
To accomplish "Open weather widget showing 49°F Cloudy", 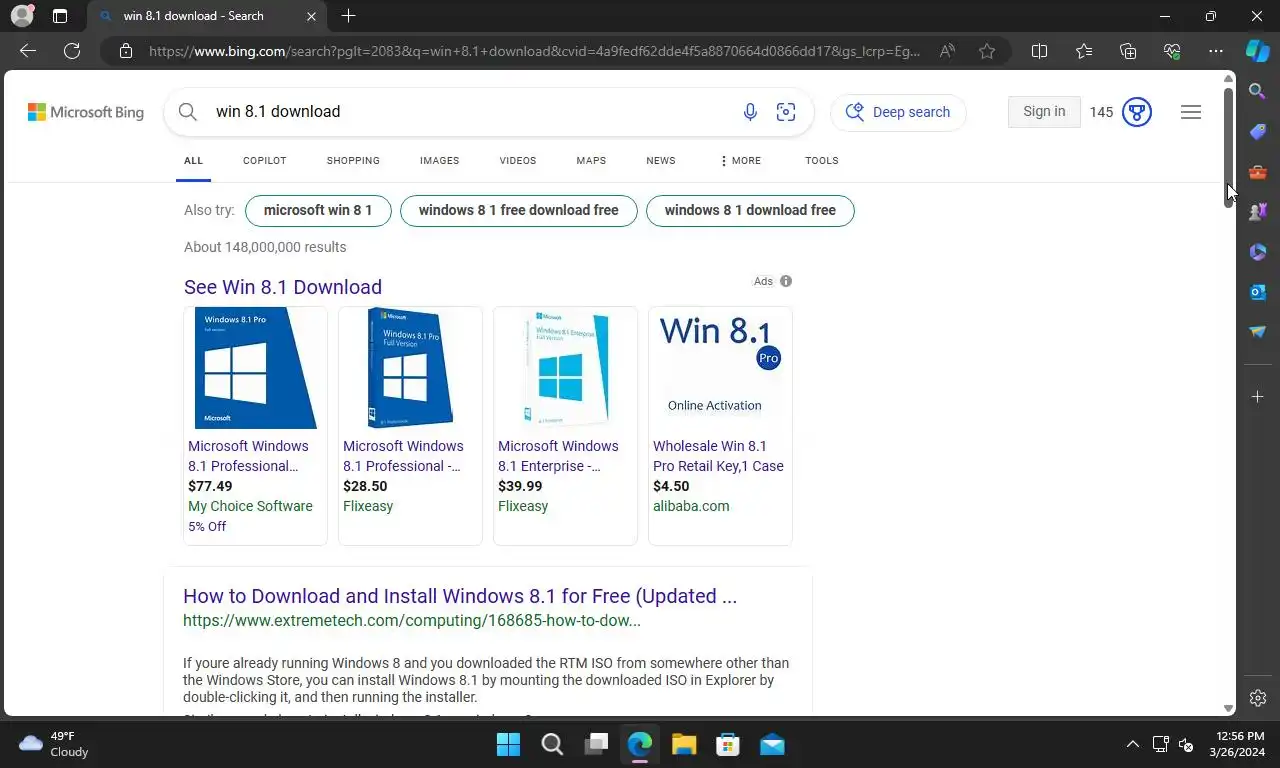I will (54, 744).
